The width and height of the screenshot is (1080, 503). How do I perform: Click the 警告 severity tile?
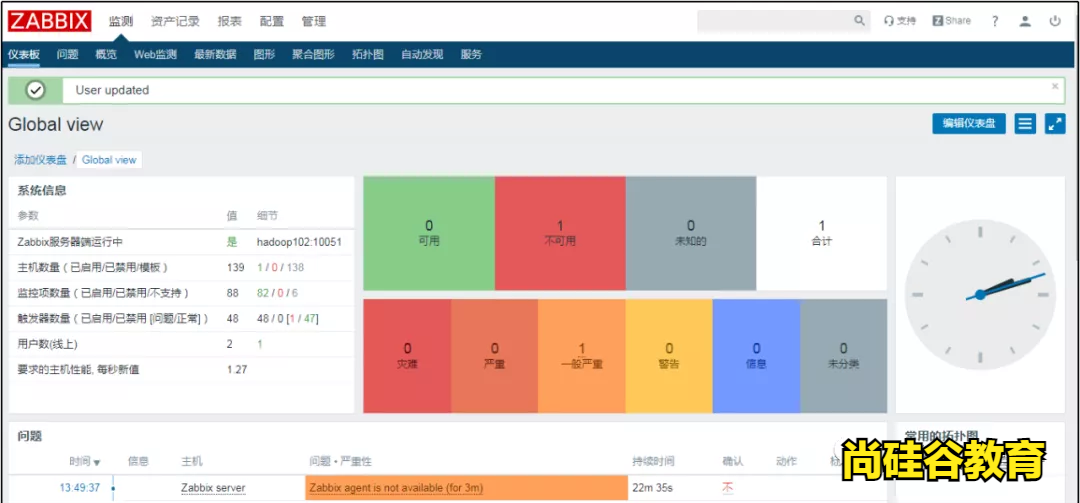click(669, 356)
